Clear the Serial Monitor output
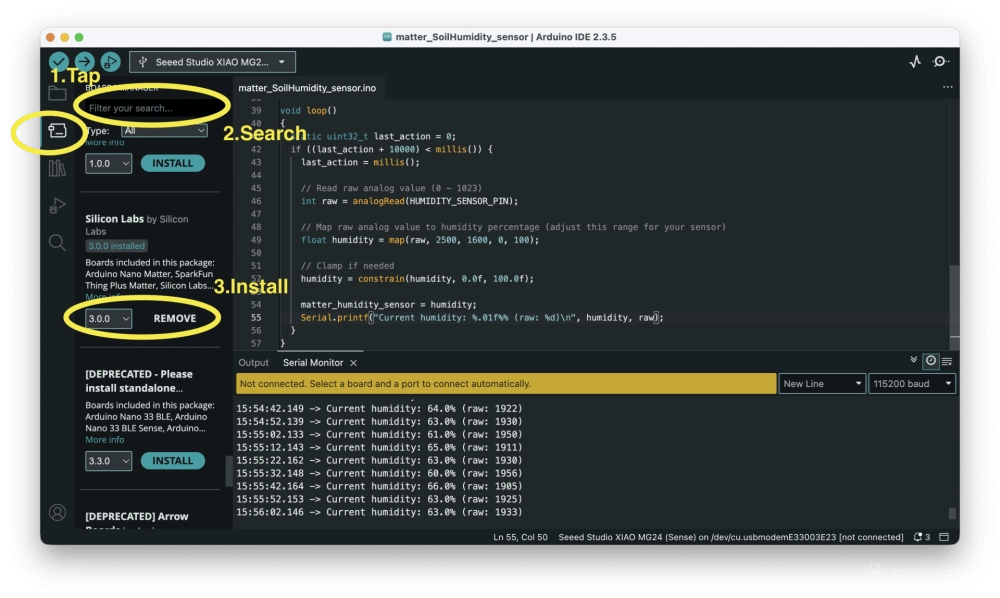The image size is (1000, 598). [x=946, y=360]
